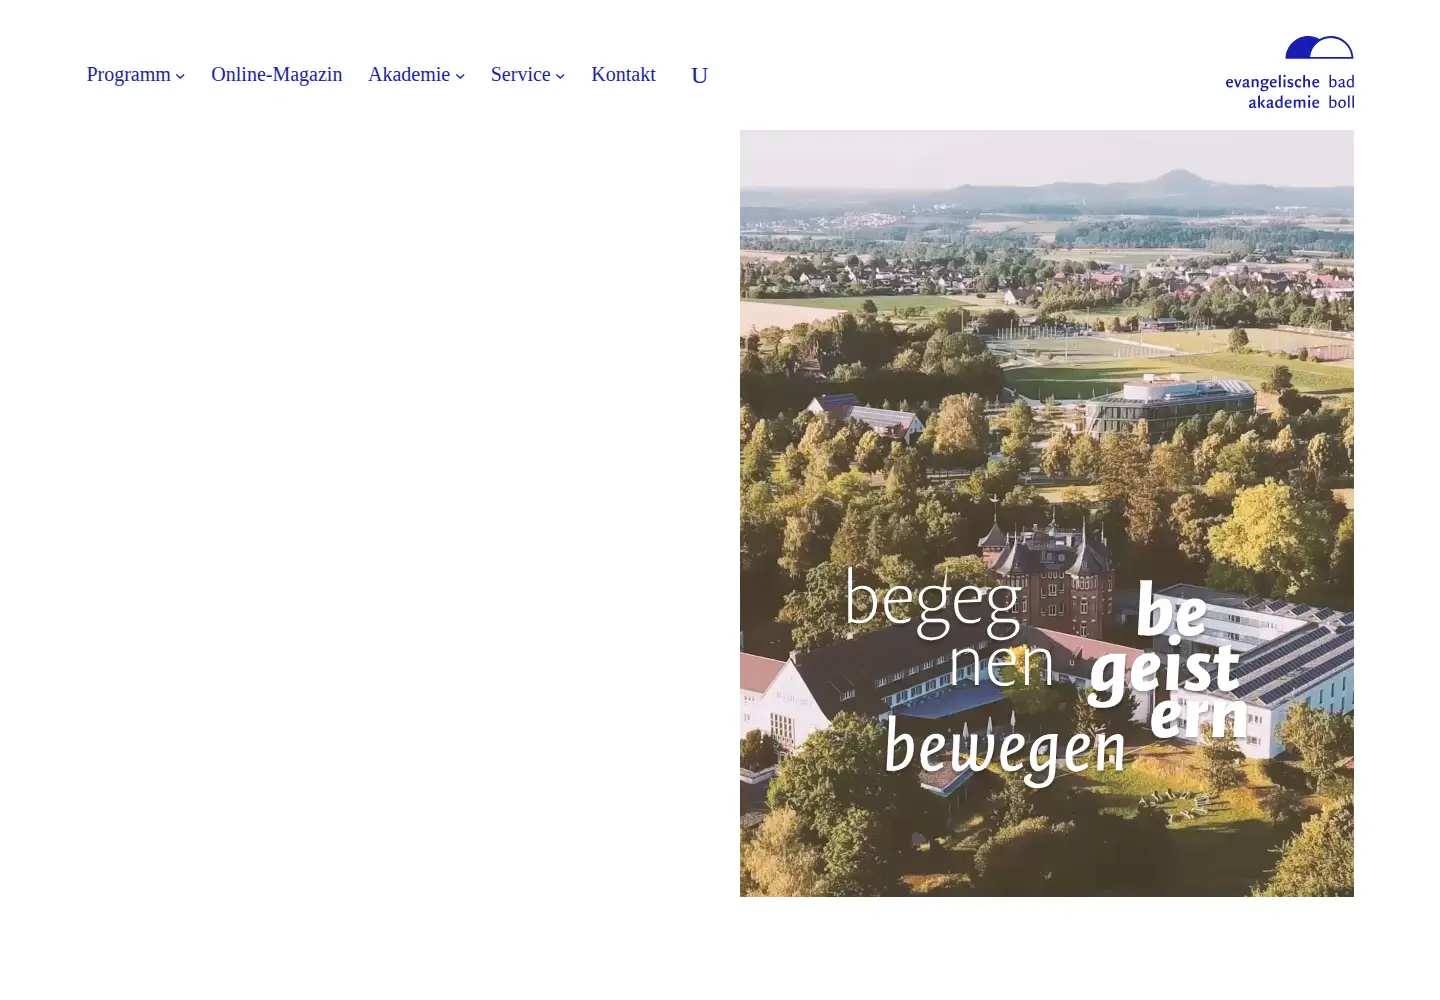
Task: Click the Evangelische Akademie Bad Boll logo
Action: (1290, 73)
